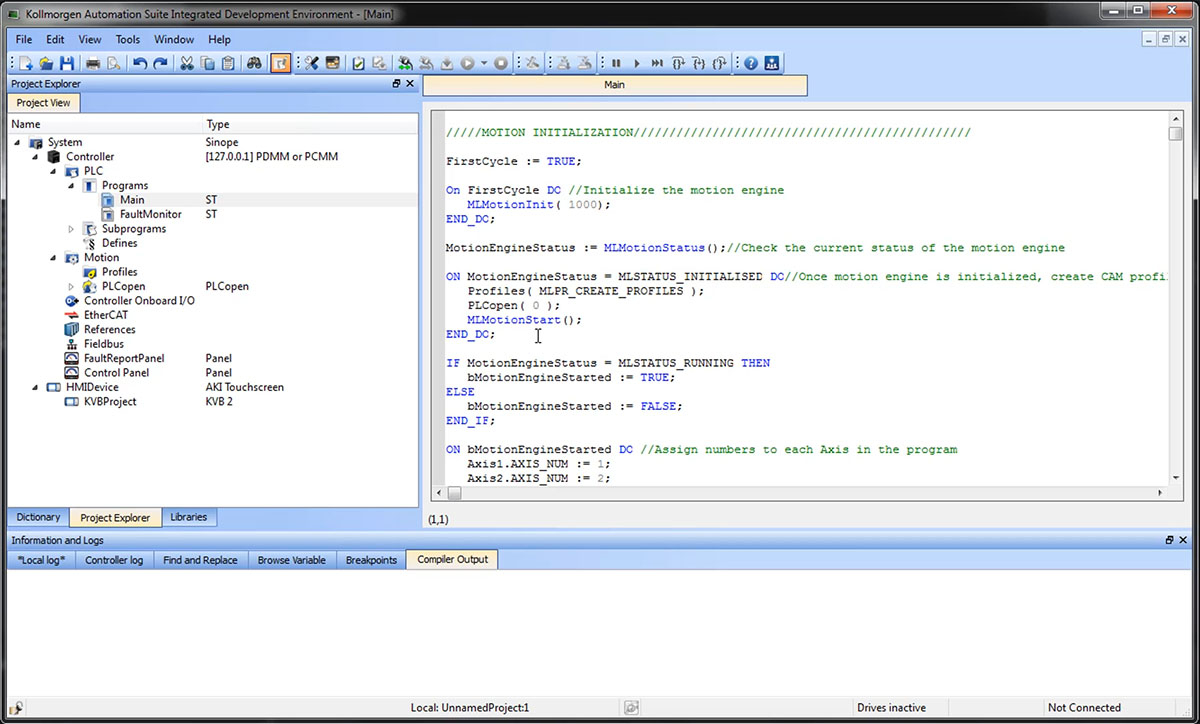This screenshot has width=1200, height=724.
Task: Open the dropdown arrow beside the start button
Action: point(484,63)
